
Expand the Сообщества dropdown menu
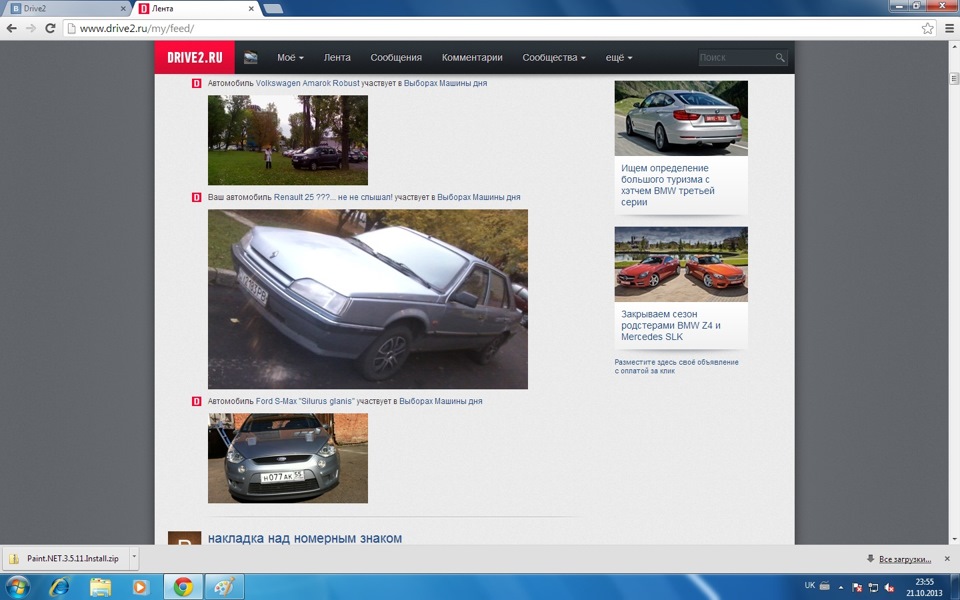tap(554, 58)
